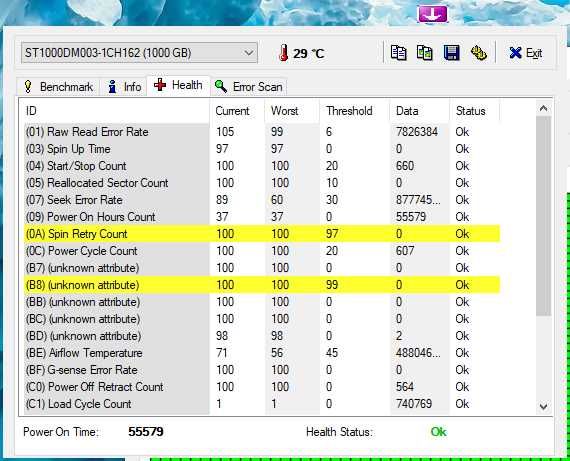The height and width of the screenshot is (461, 570).
Task: Click the bold Power On Time value
Action: [146, 432]
